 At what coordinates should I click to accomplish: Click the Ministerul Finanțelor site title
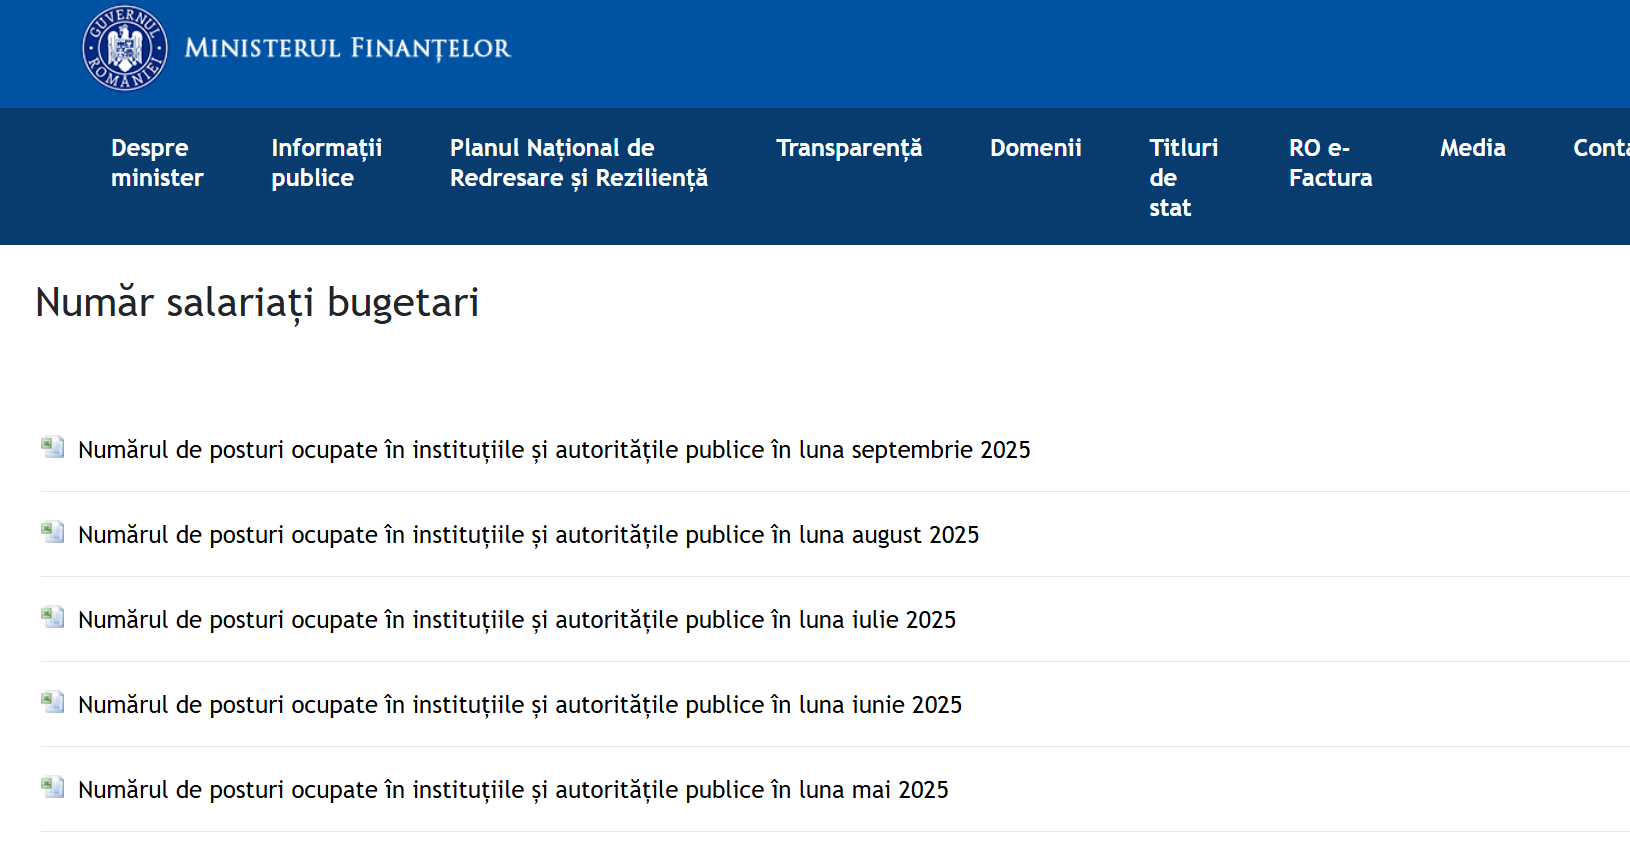[347, 48]
